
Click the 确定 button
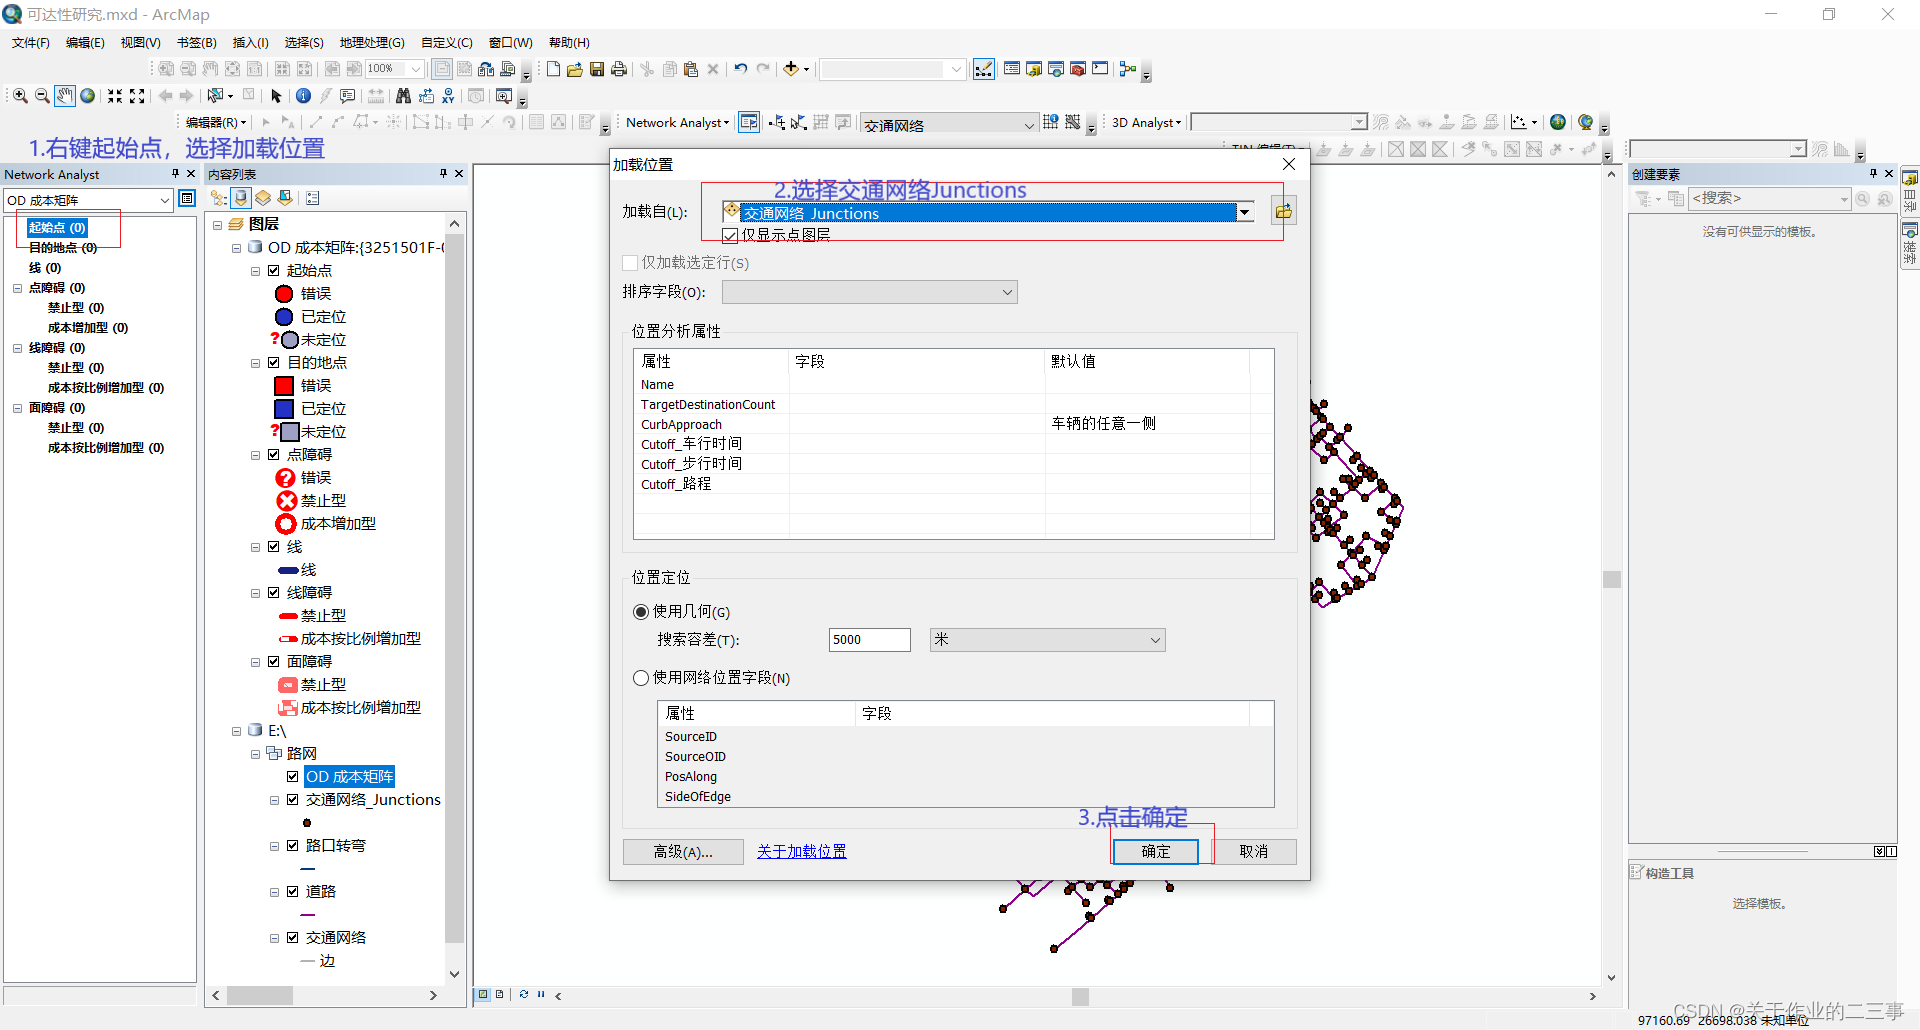(x=1155, y=852)
